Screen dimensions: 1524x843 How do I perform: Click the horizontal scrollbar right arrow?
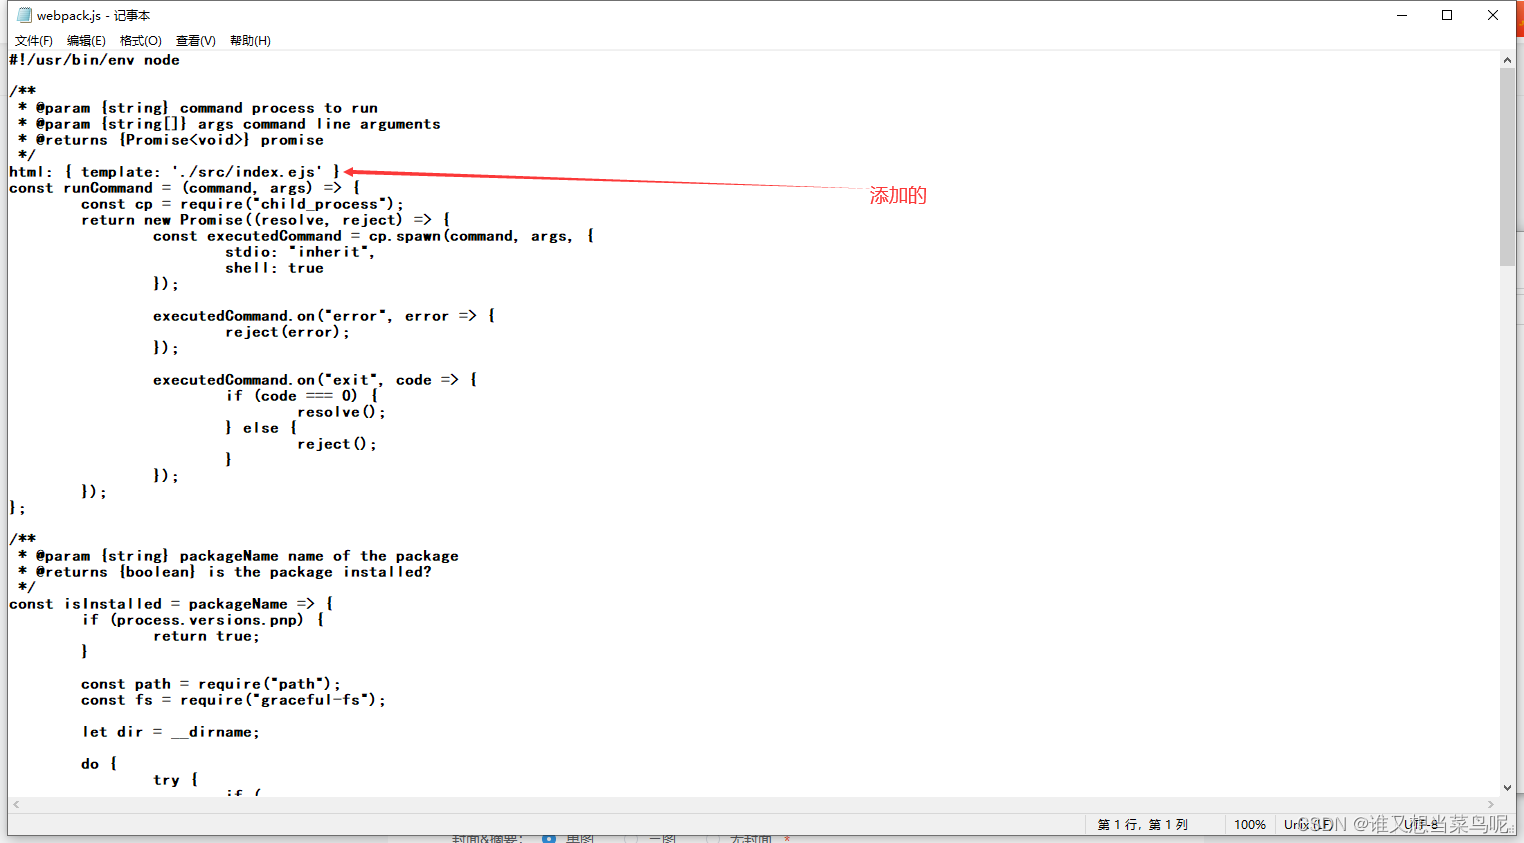tap(1492, 804)
